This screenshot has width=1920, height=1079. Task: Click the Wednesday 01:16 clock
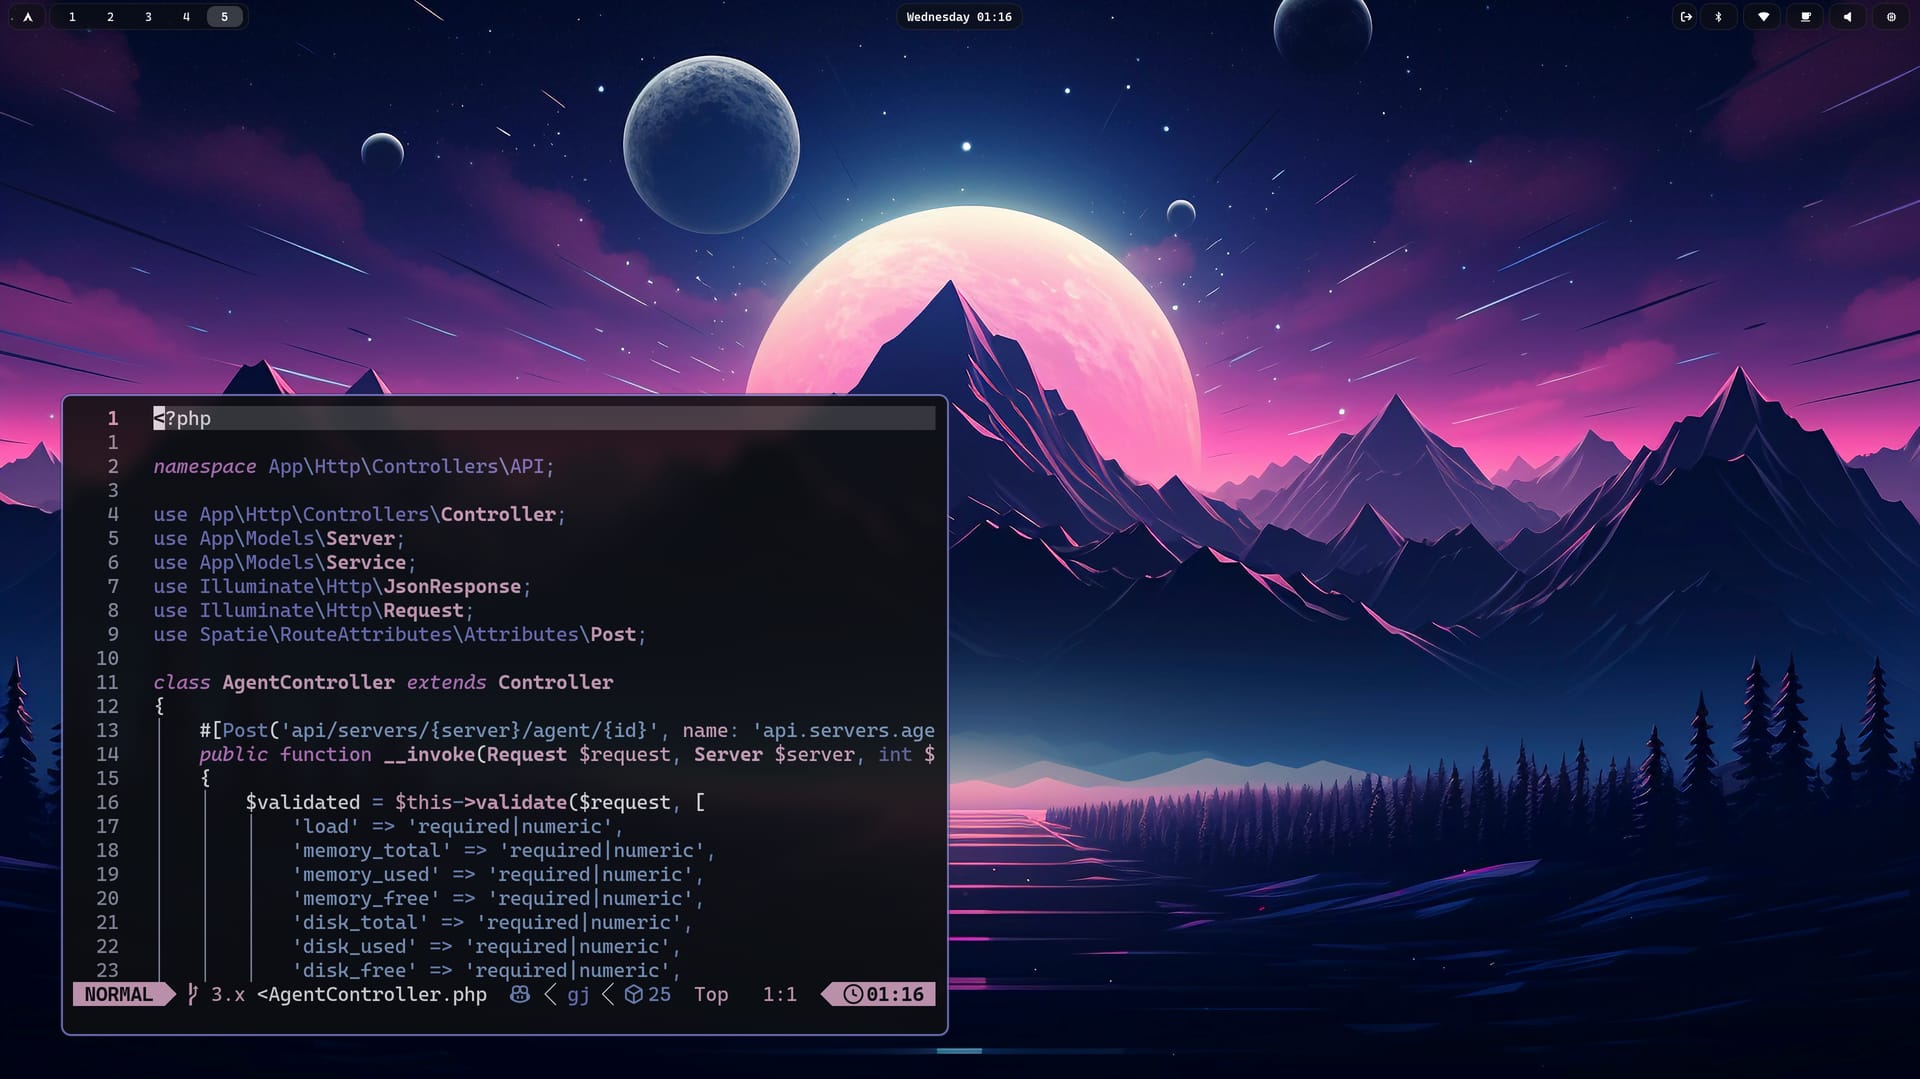coord(958,17)
